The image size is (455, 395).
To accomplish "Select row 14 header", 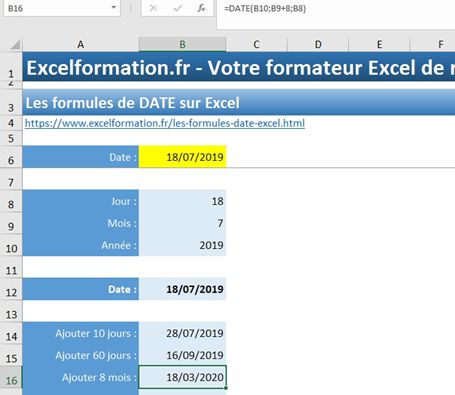I will pos(11,333).
